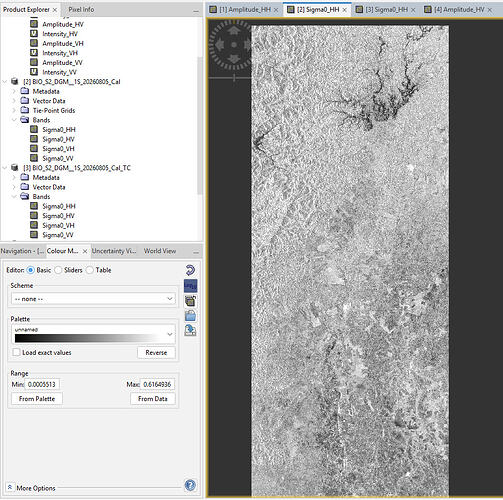Select Vector Data under product [3]
Viewport: 503px width, 500px height.
pos(49,187)
